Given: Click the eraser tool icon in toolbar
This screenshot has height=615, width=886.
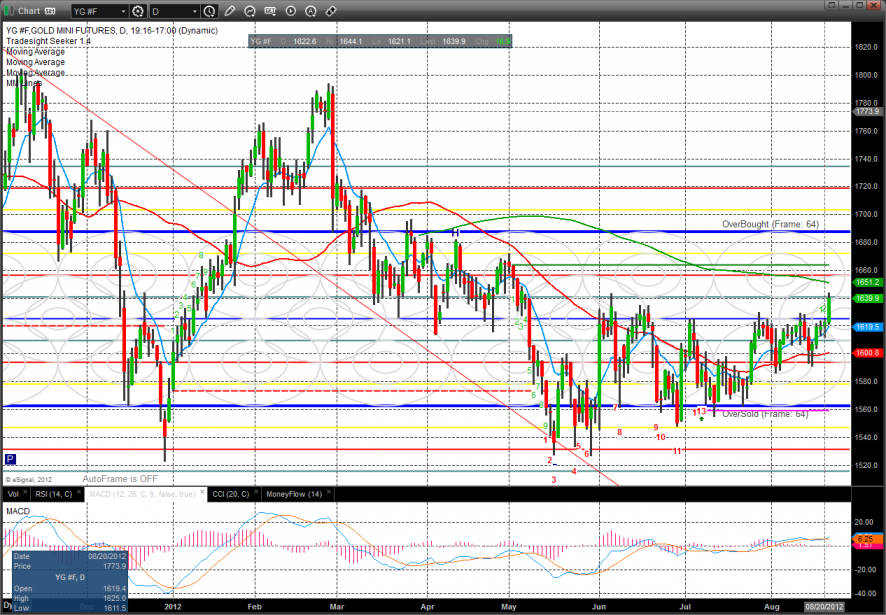Looking at the screenshot, I should (x=331, y=11).
